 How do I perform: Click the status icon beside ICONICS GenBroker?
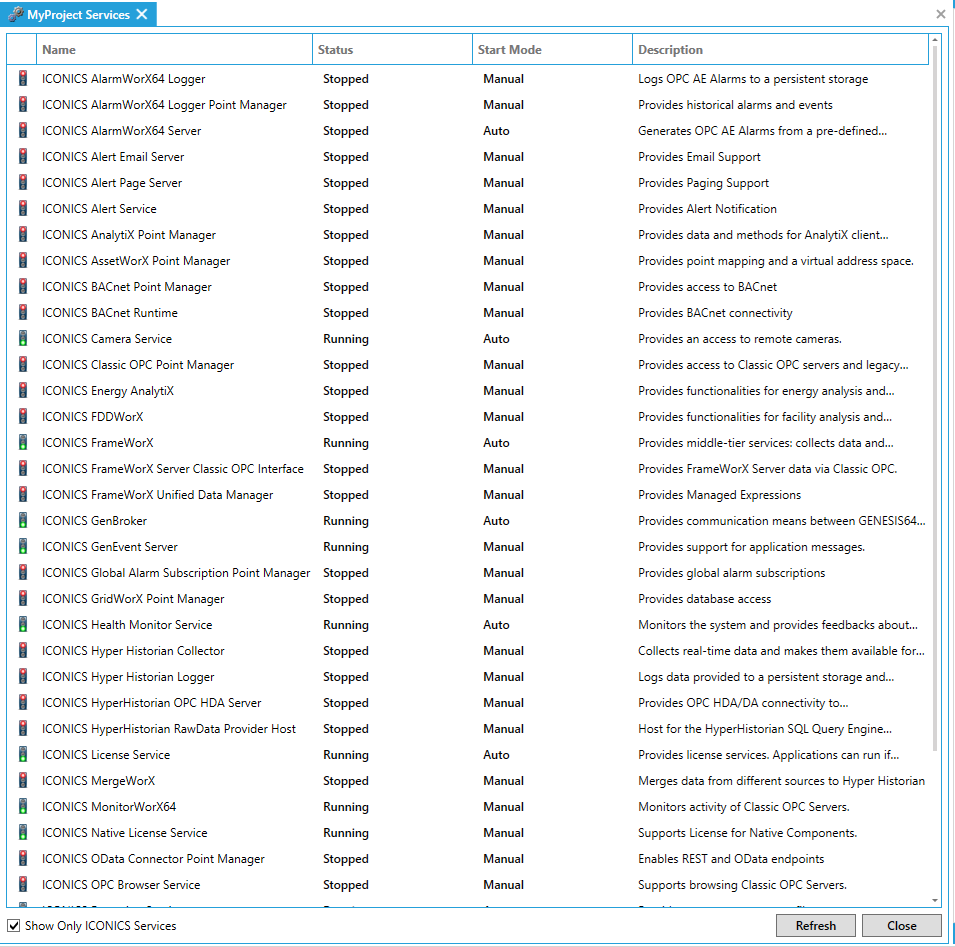tap(23, 521)
